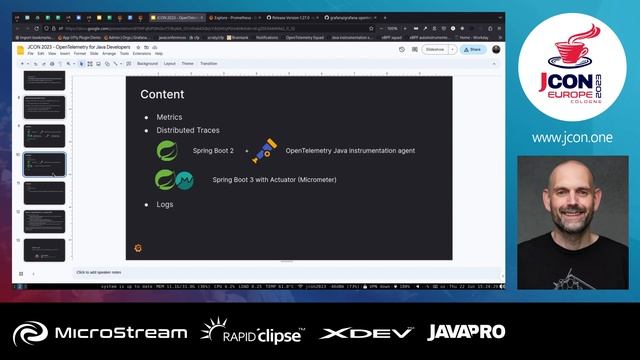This screenshot has height=360, width=640.
Task: Click the 'Spring Boot 2' text
Action: pyautogui.click(x=213, y=151)
